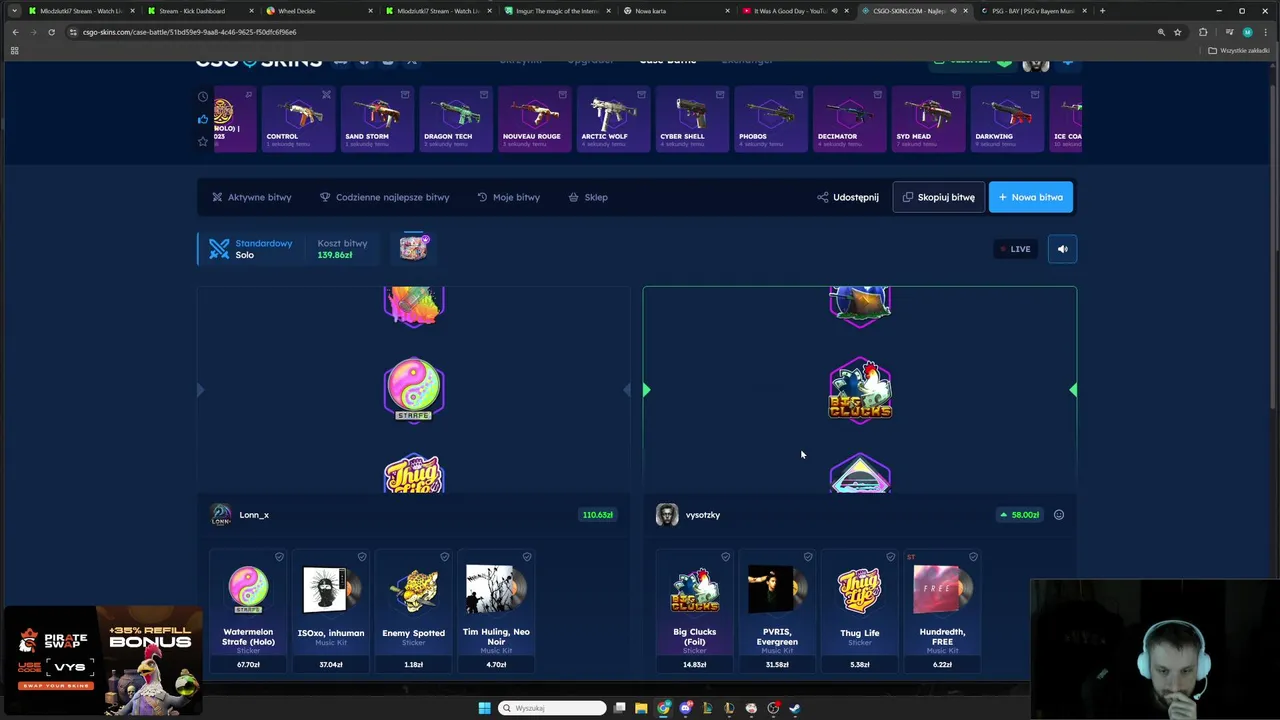Select the Watermelon Strafe (Holo) item card
Image resolution: width=1280 pixels, height=720 pixels.
[x=248, y=610]
